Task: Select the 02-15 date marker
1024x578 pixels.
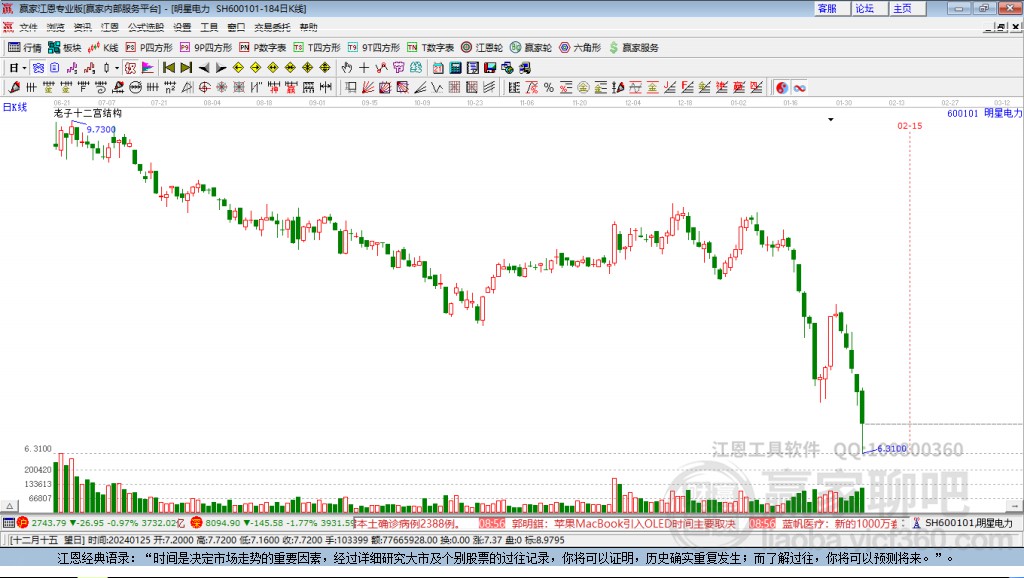Action: click(910, 125)
